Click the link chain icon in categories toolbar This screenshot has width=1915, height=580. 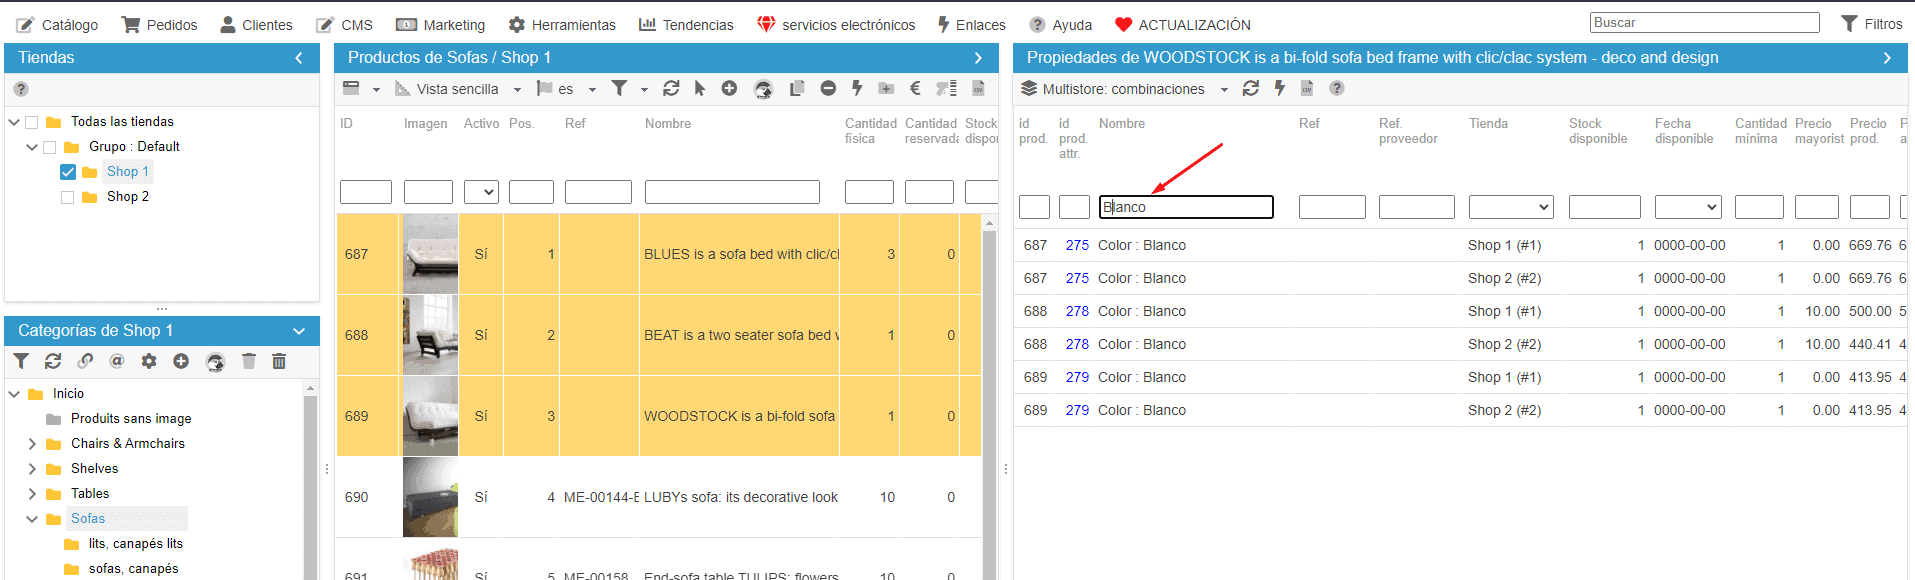(x=86, y=361)
